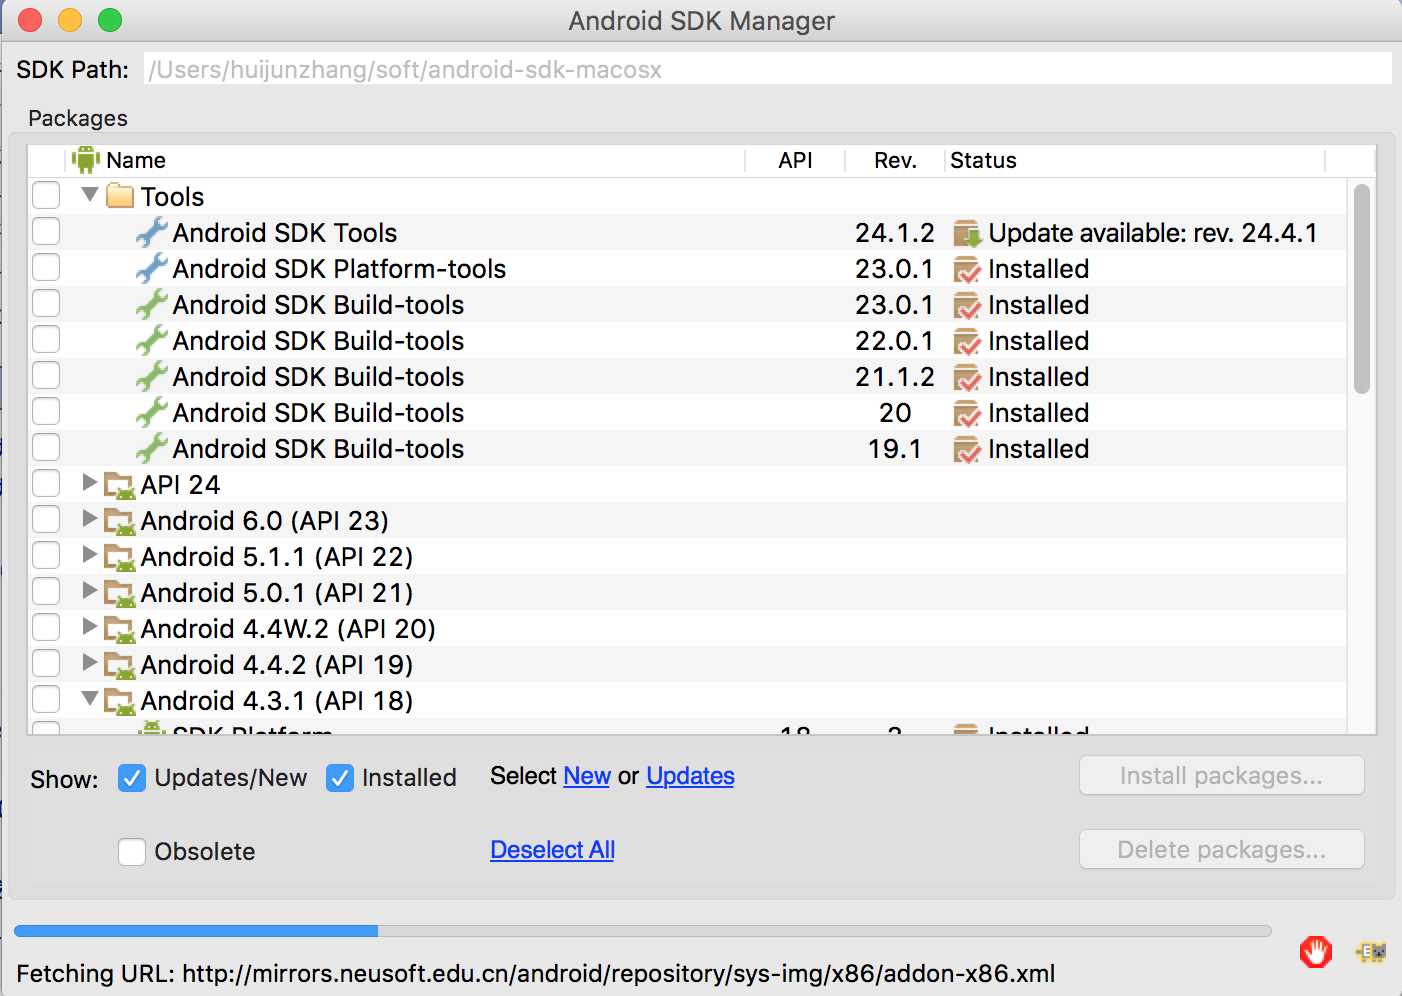Click the Rev. column header
The image size is (1402, 996).
pos(895,160)
